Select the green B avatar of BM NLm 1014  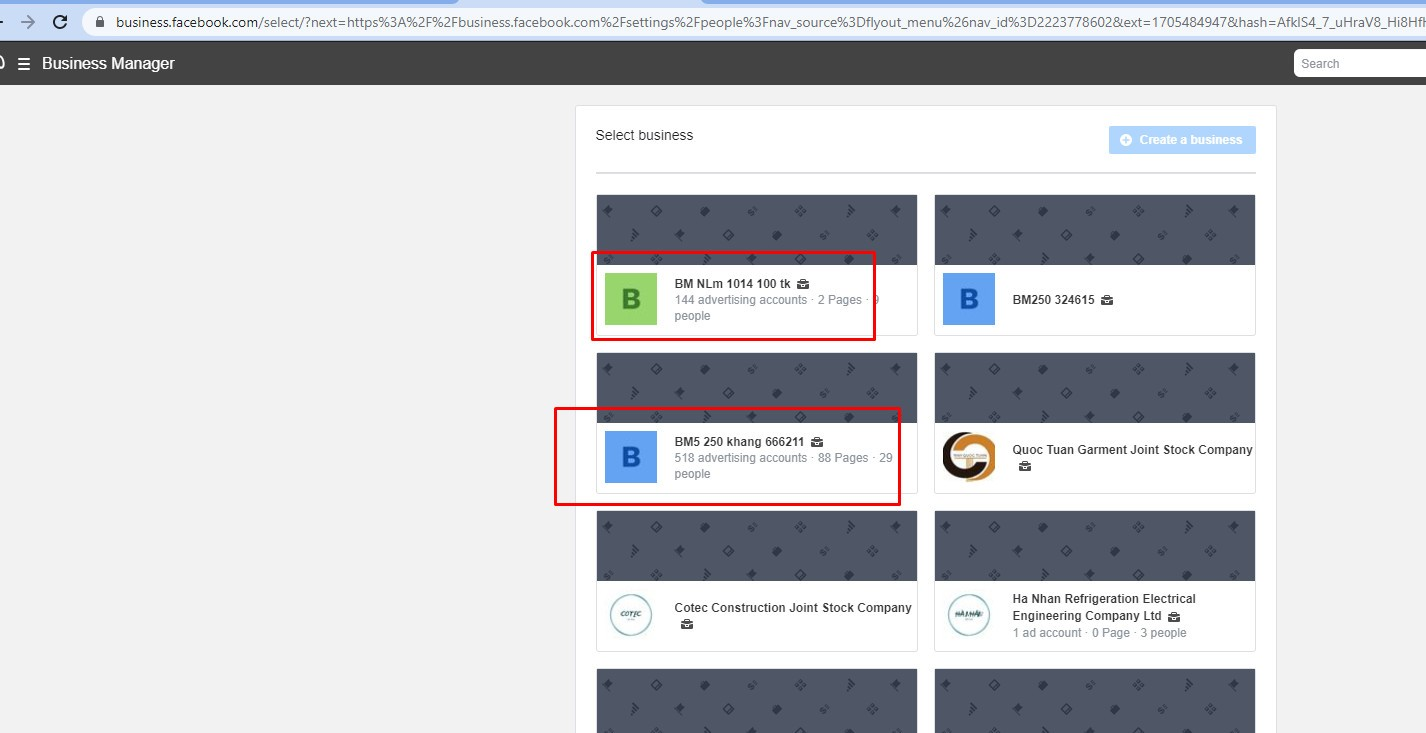(631, 299)
